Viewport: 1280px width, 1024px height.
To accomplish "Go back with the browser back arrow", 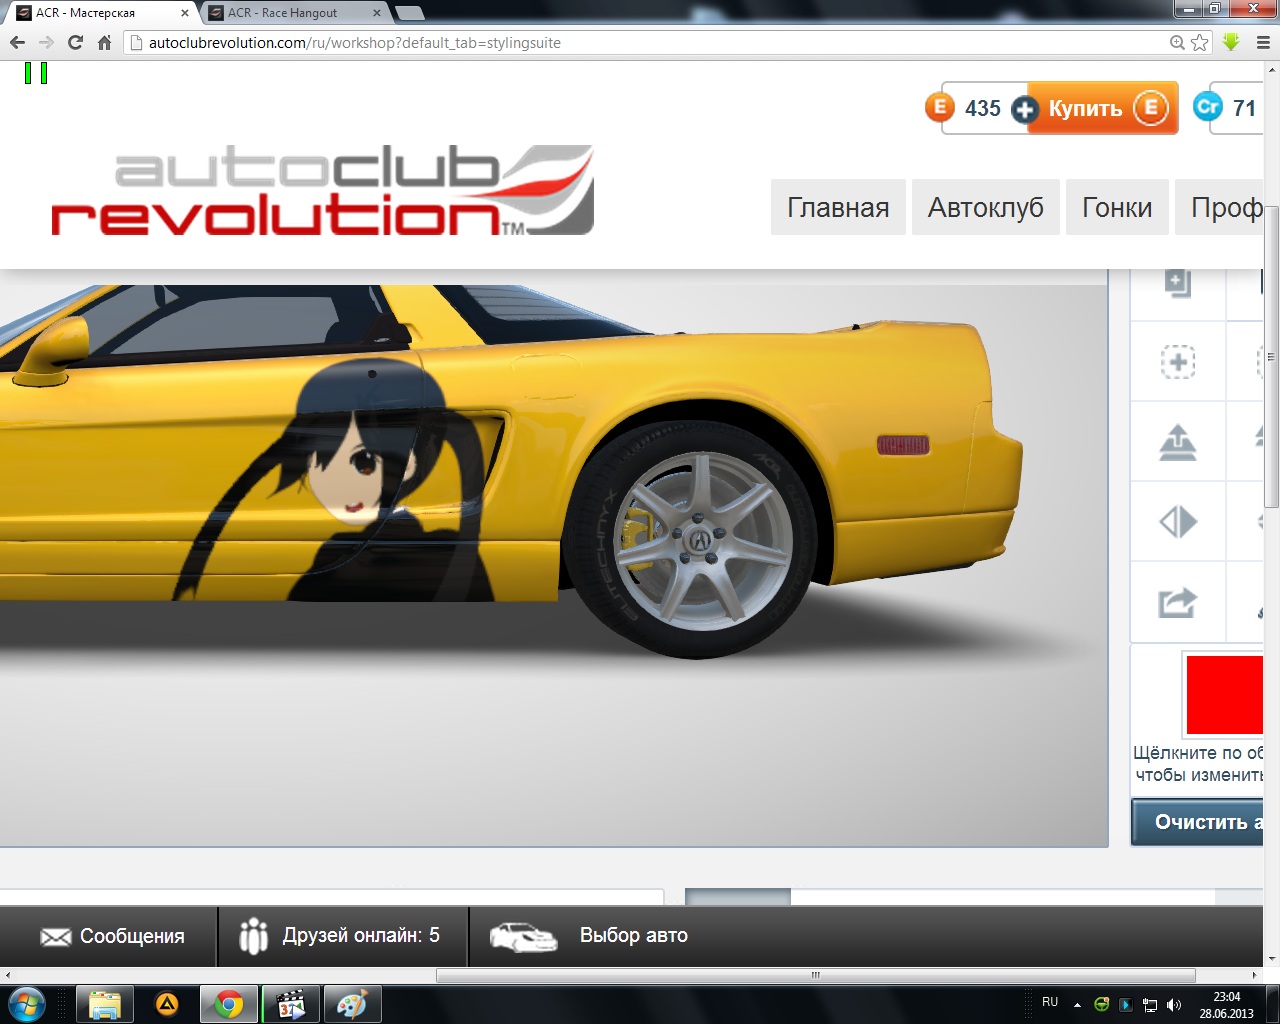I will [17, 42].
